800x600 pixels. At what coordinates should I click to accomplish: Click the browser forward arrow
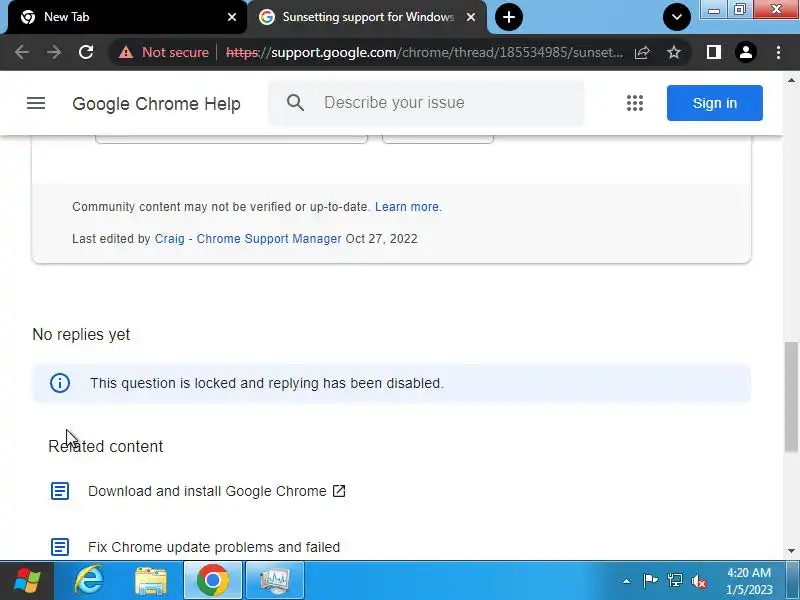(x=54, y=52)
